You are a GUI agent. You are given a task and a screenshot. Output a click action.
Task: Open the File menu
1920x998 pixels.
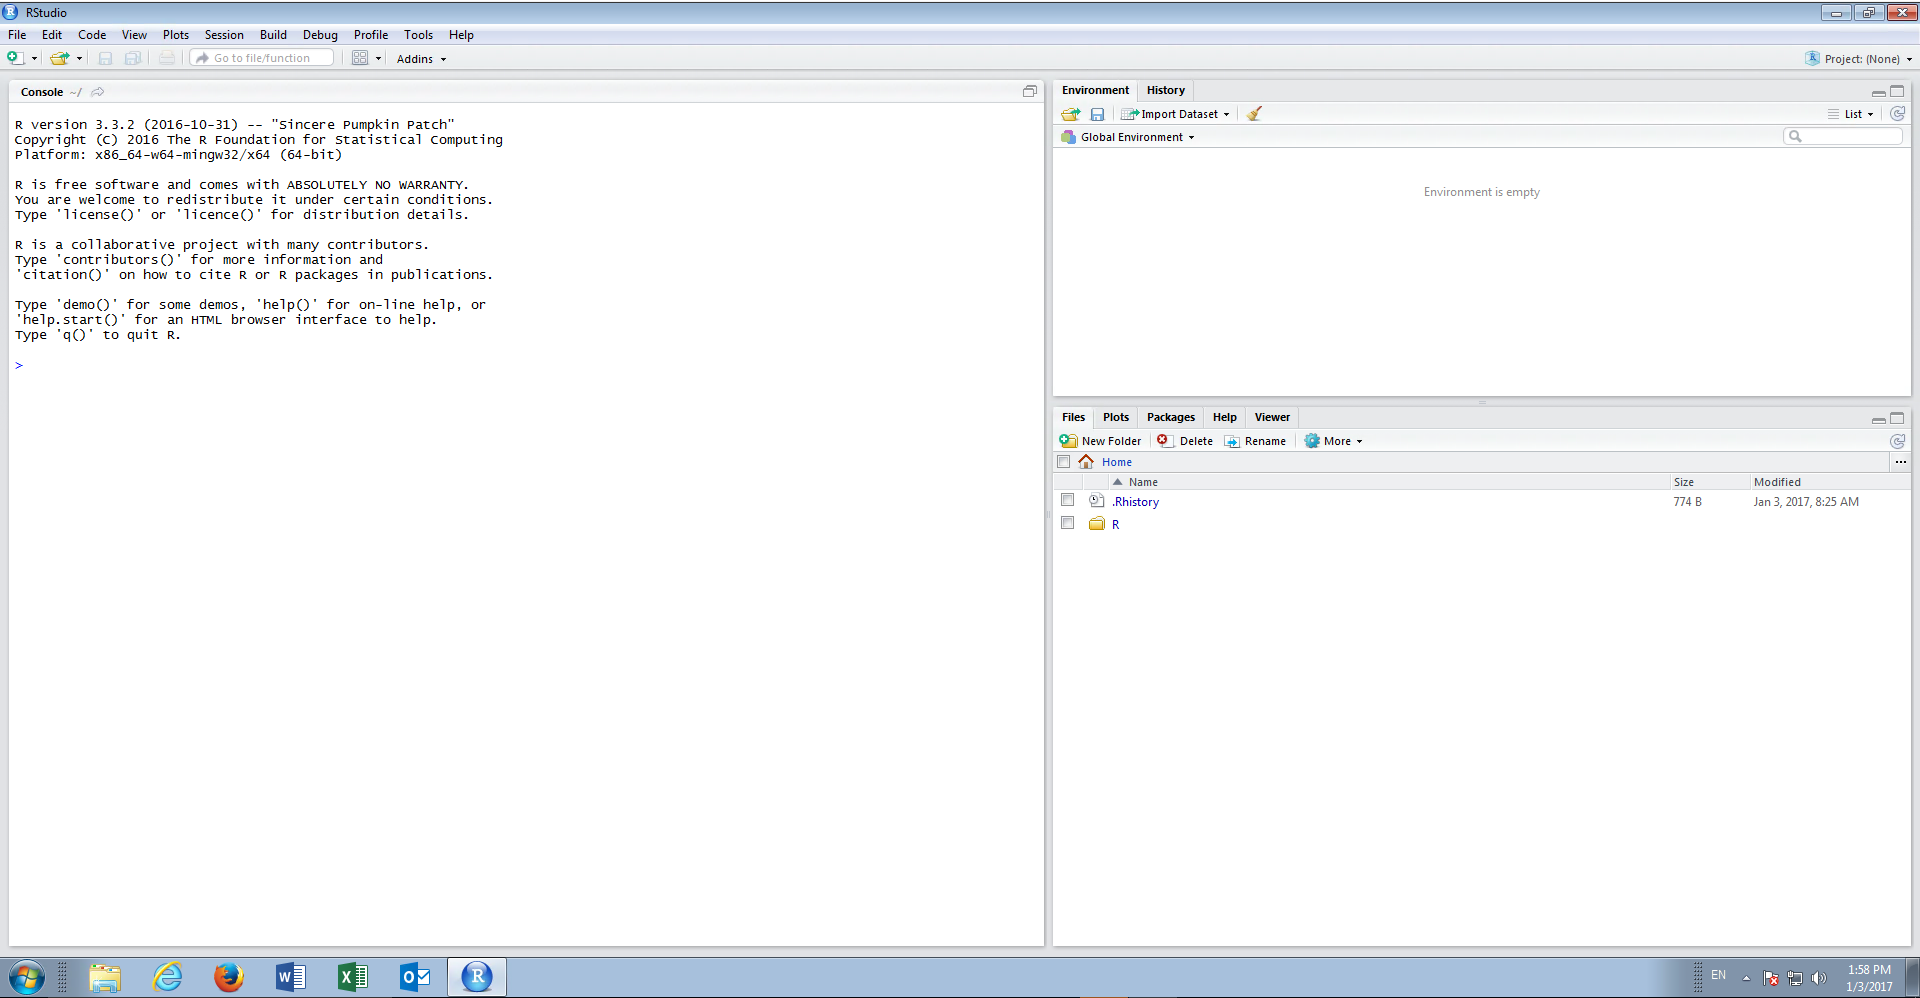click(x=17, y=35)
